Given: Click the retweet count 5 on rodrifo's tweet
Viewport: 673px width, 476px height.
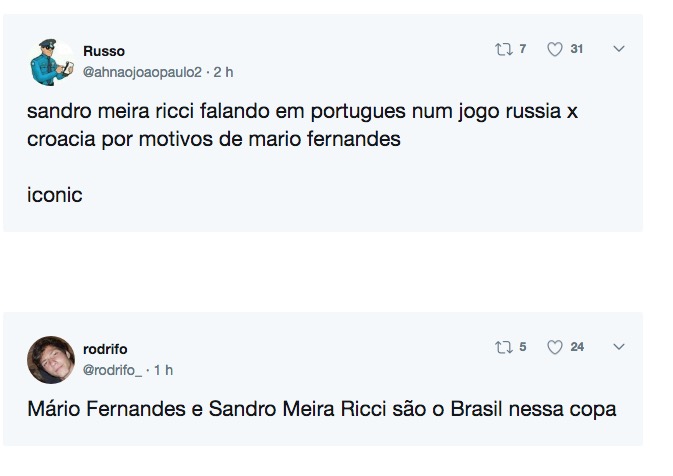Looking at the screenshot, I should click(522, 347).
